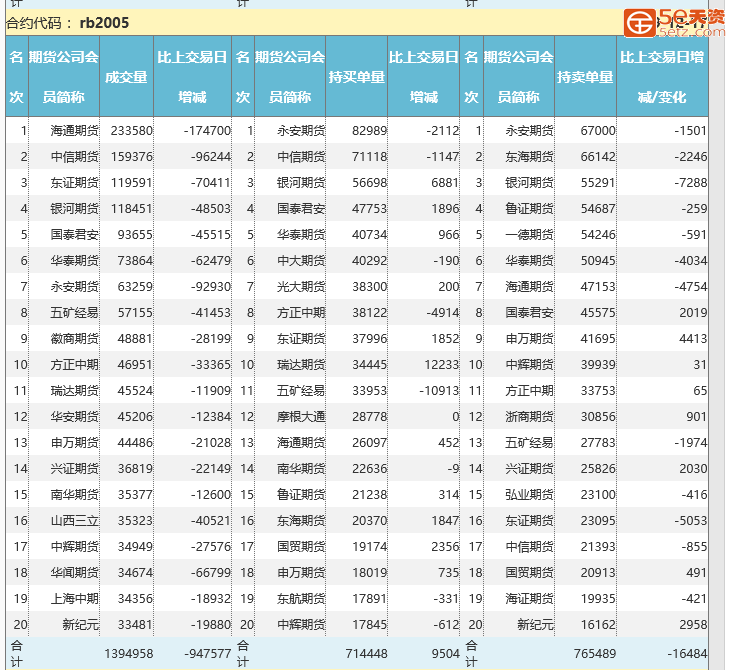
Task: Click the cell showing 54687
Action: pyautogui.click(x=598, y=208)
